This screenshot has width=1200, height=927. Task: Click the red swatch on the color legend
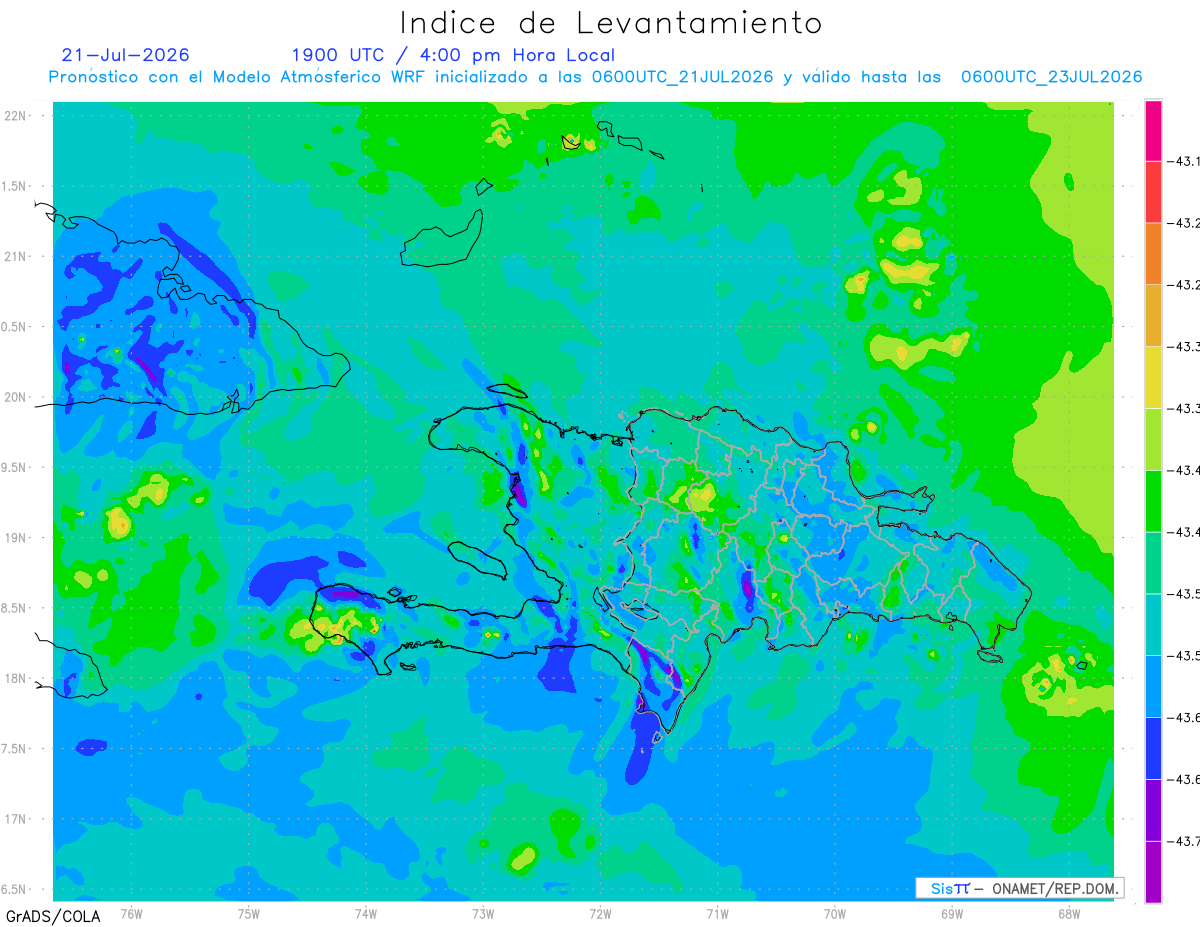pos(1153,191)
